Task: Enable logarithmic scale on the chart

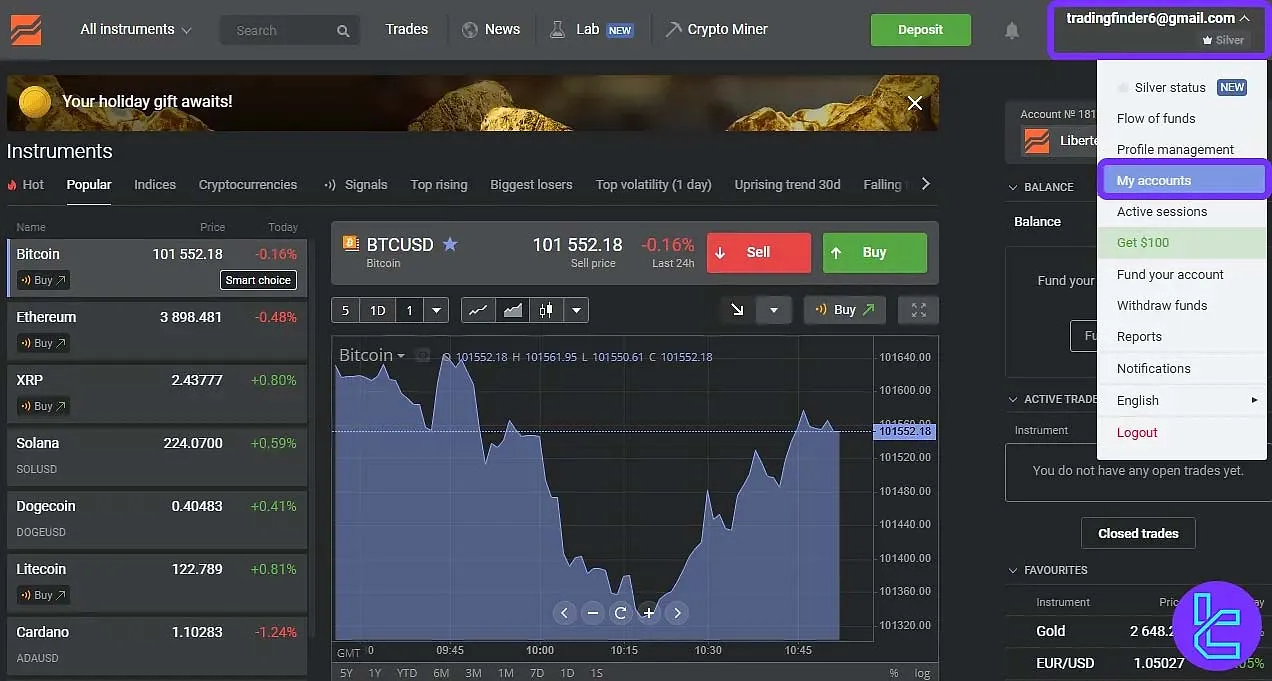Action: [x=921, y=672]
